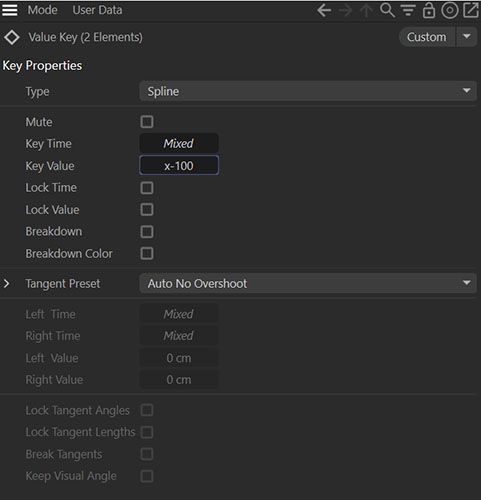Expand the Tangent Preset section arrow

[x=7, y=284]
